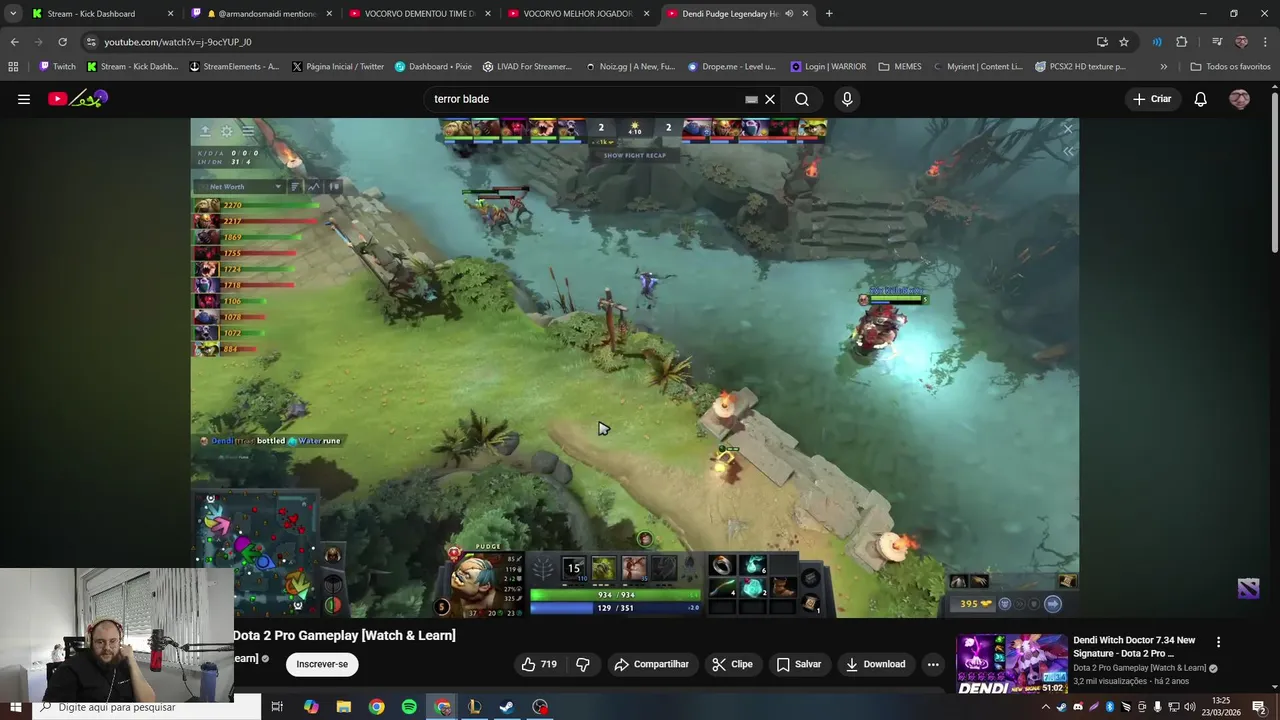This screenshot has width=1280, height=720.
Task: Open Spotify from the taskbar
Action: tap(409, 707)
